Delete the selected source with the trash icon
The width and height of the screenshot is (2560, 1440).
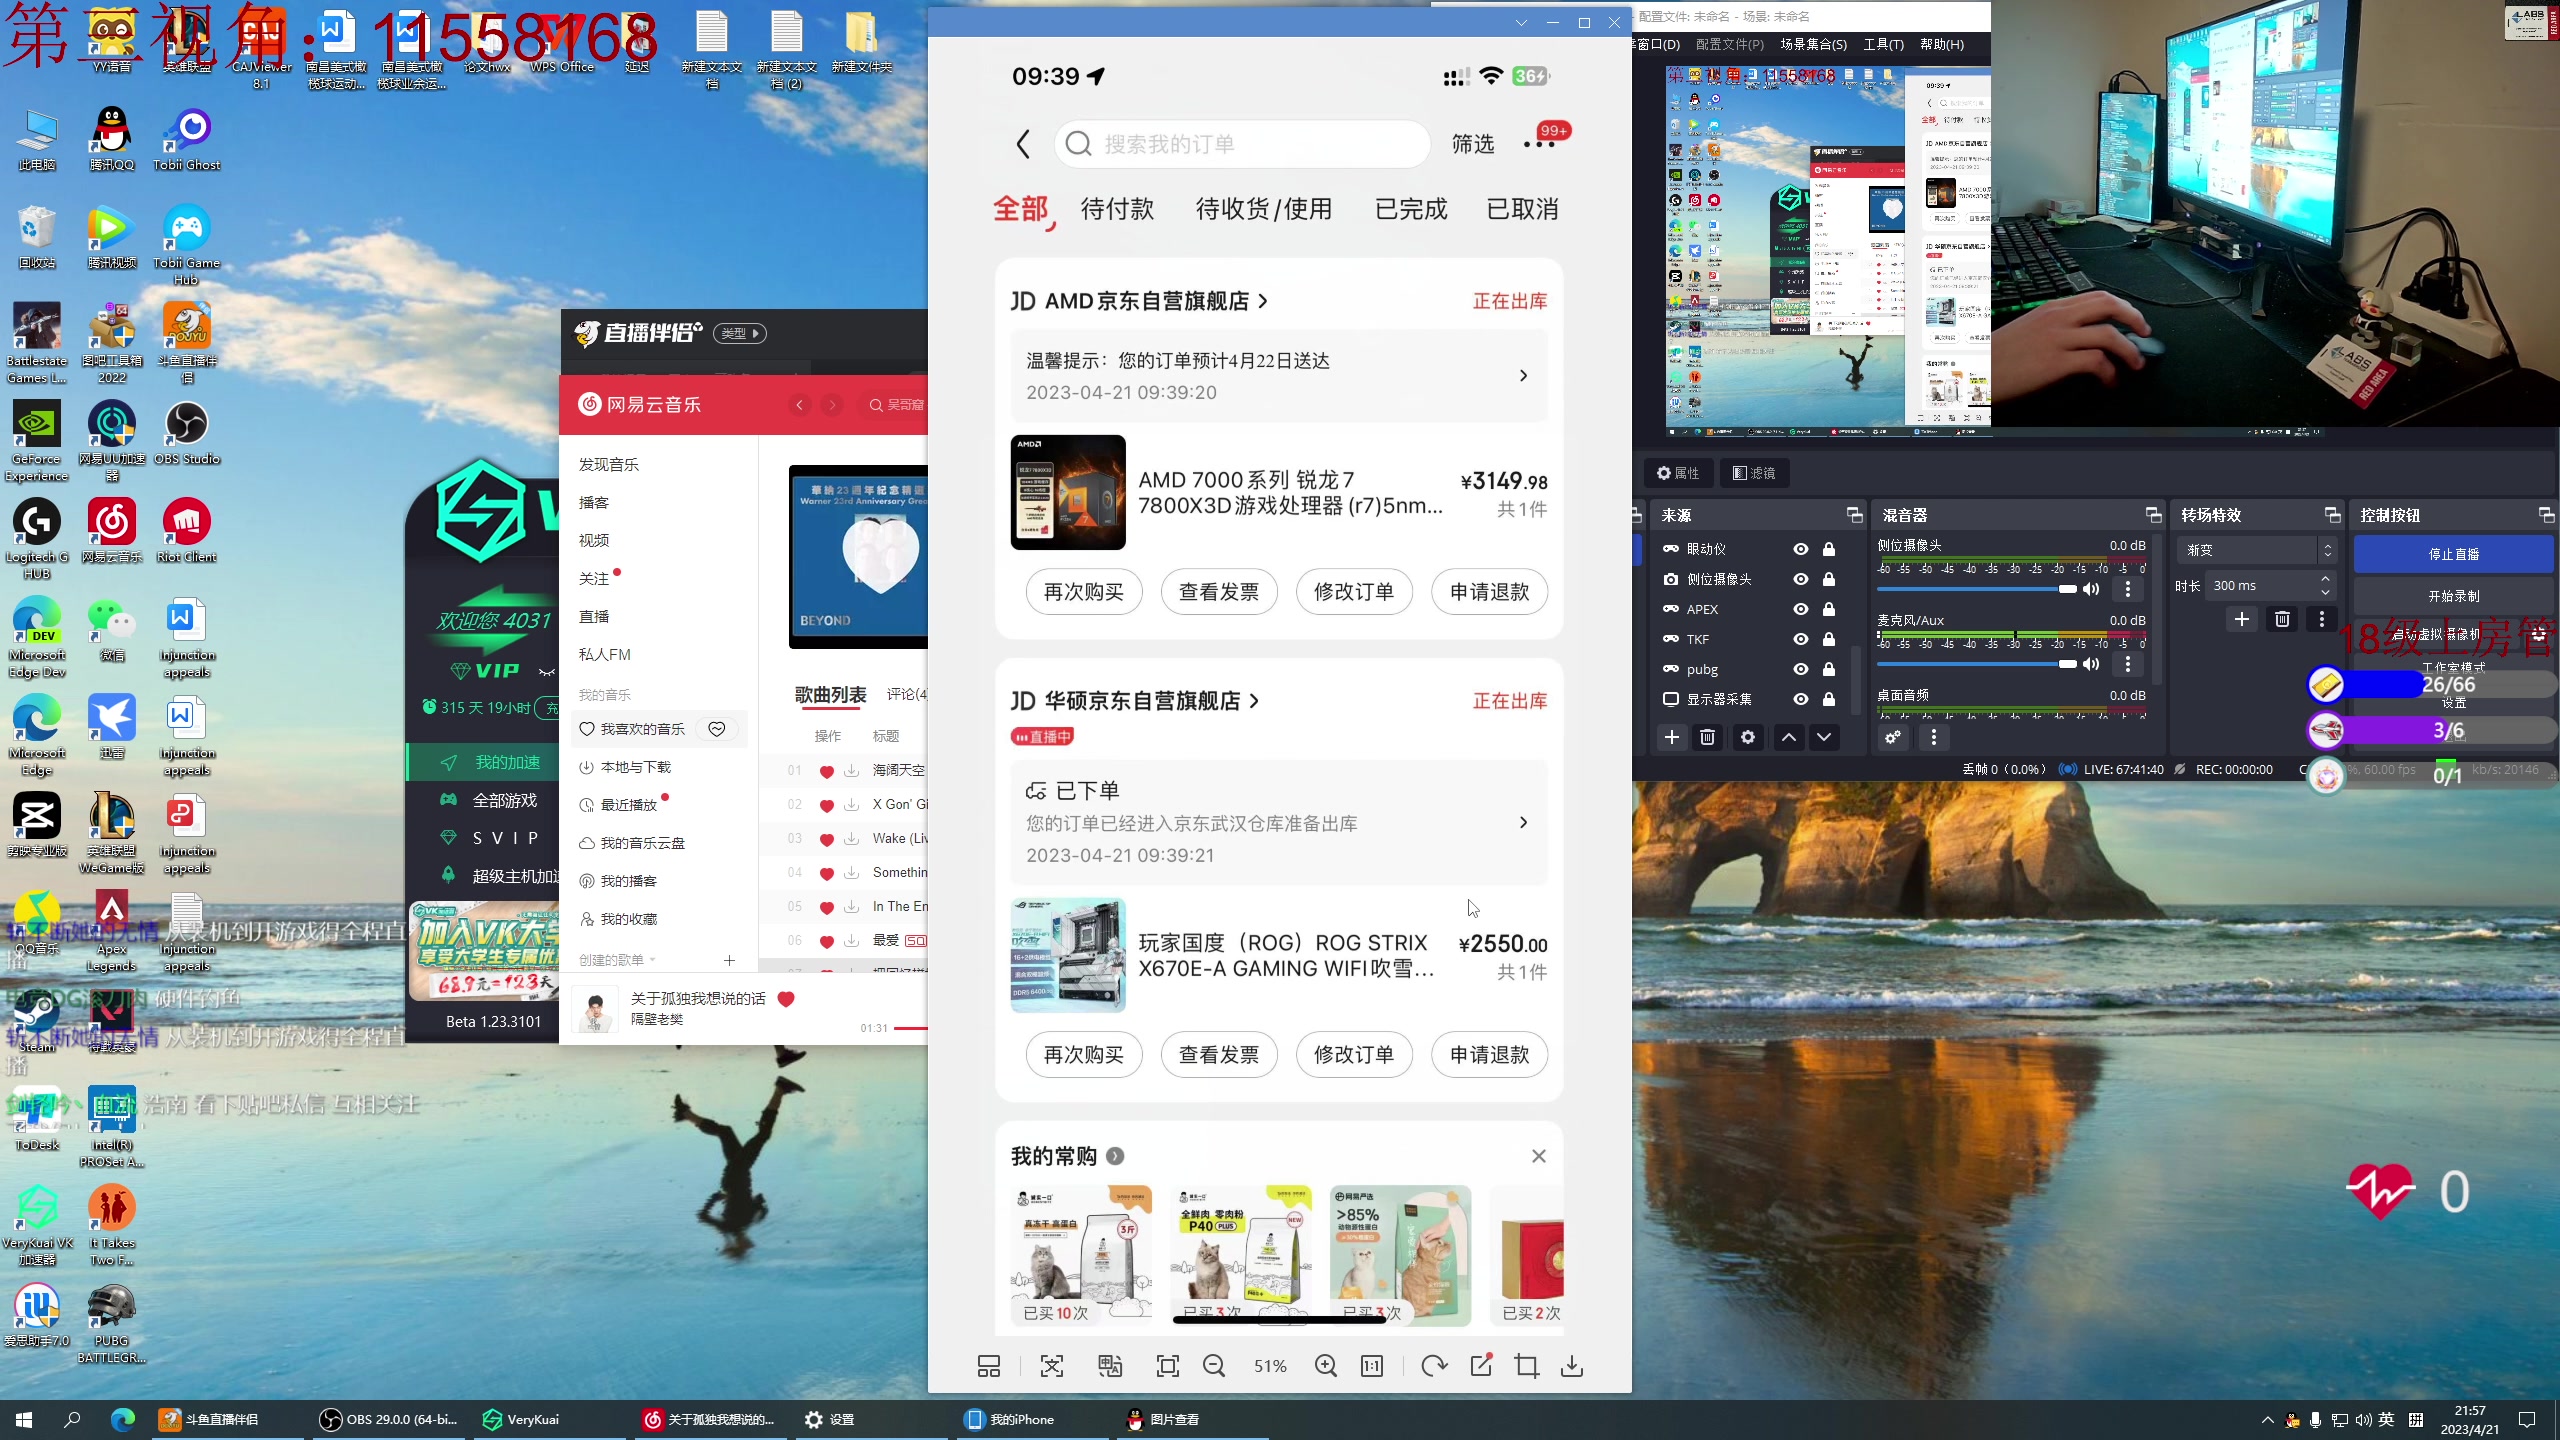(x=1707, y=737)
